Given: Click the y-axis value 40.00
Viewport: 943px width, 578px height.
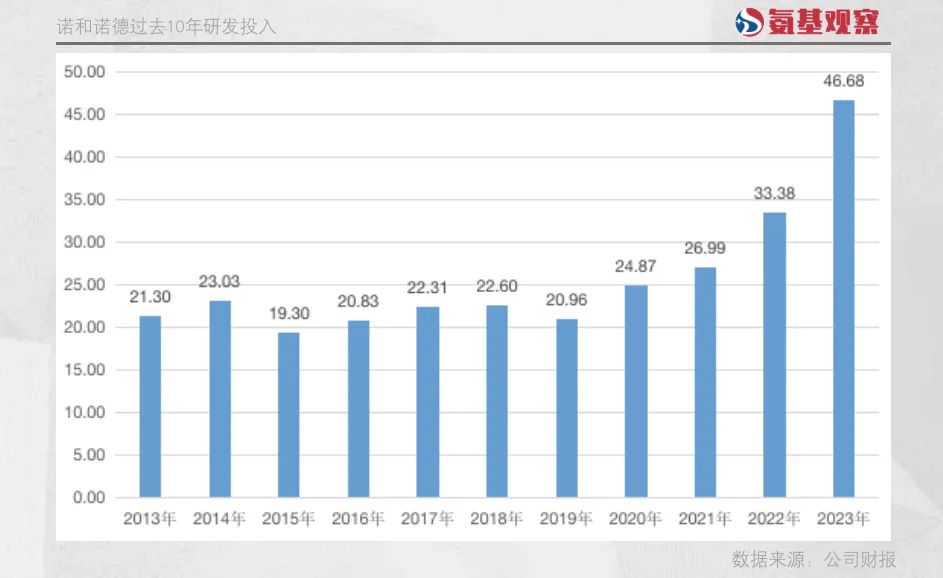Looking at the screenshot, I should click(85, 157).
